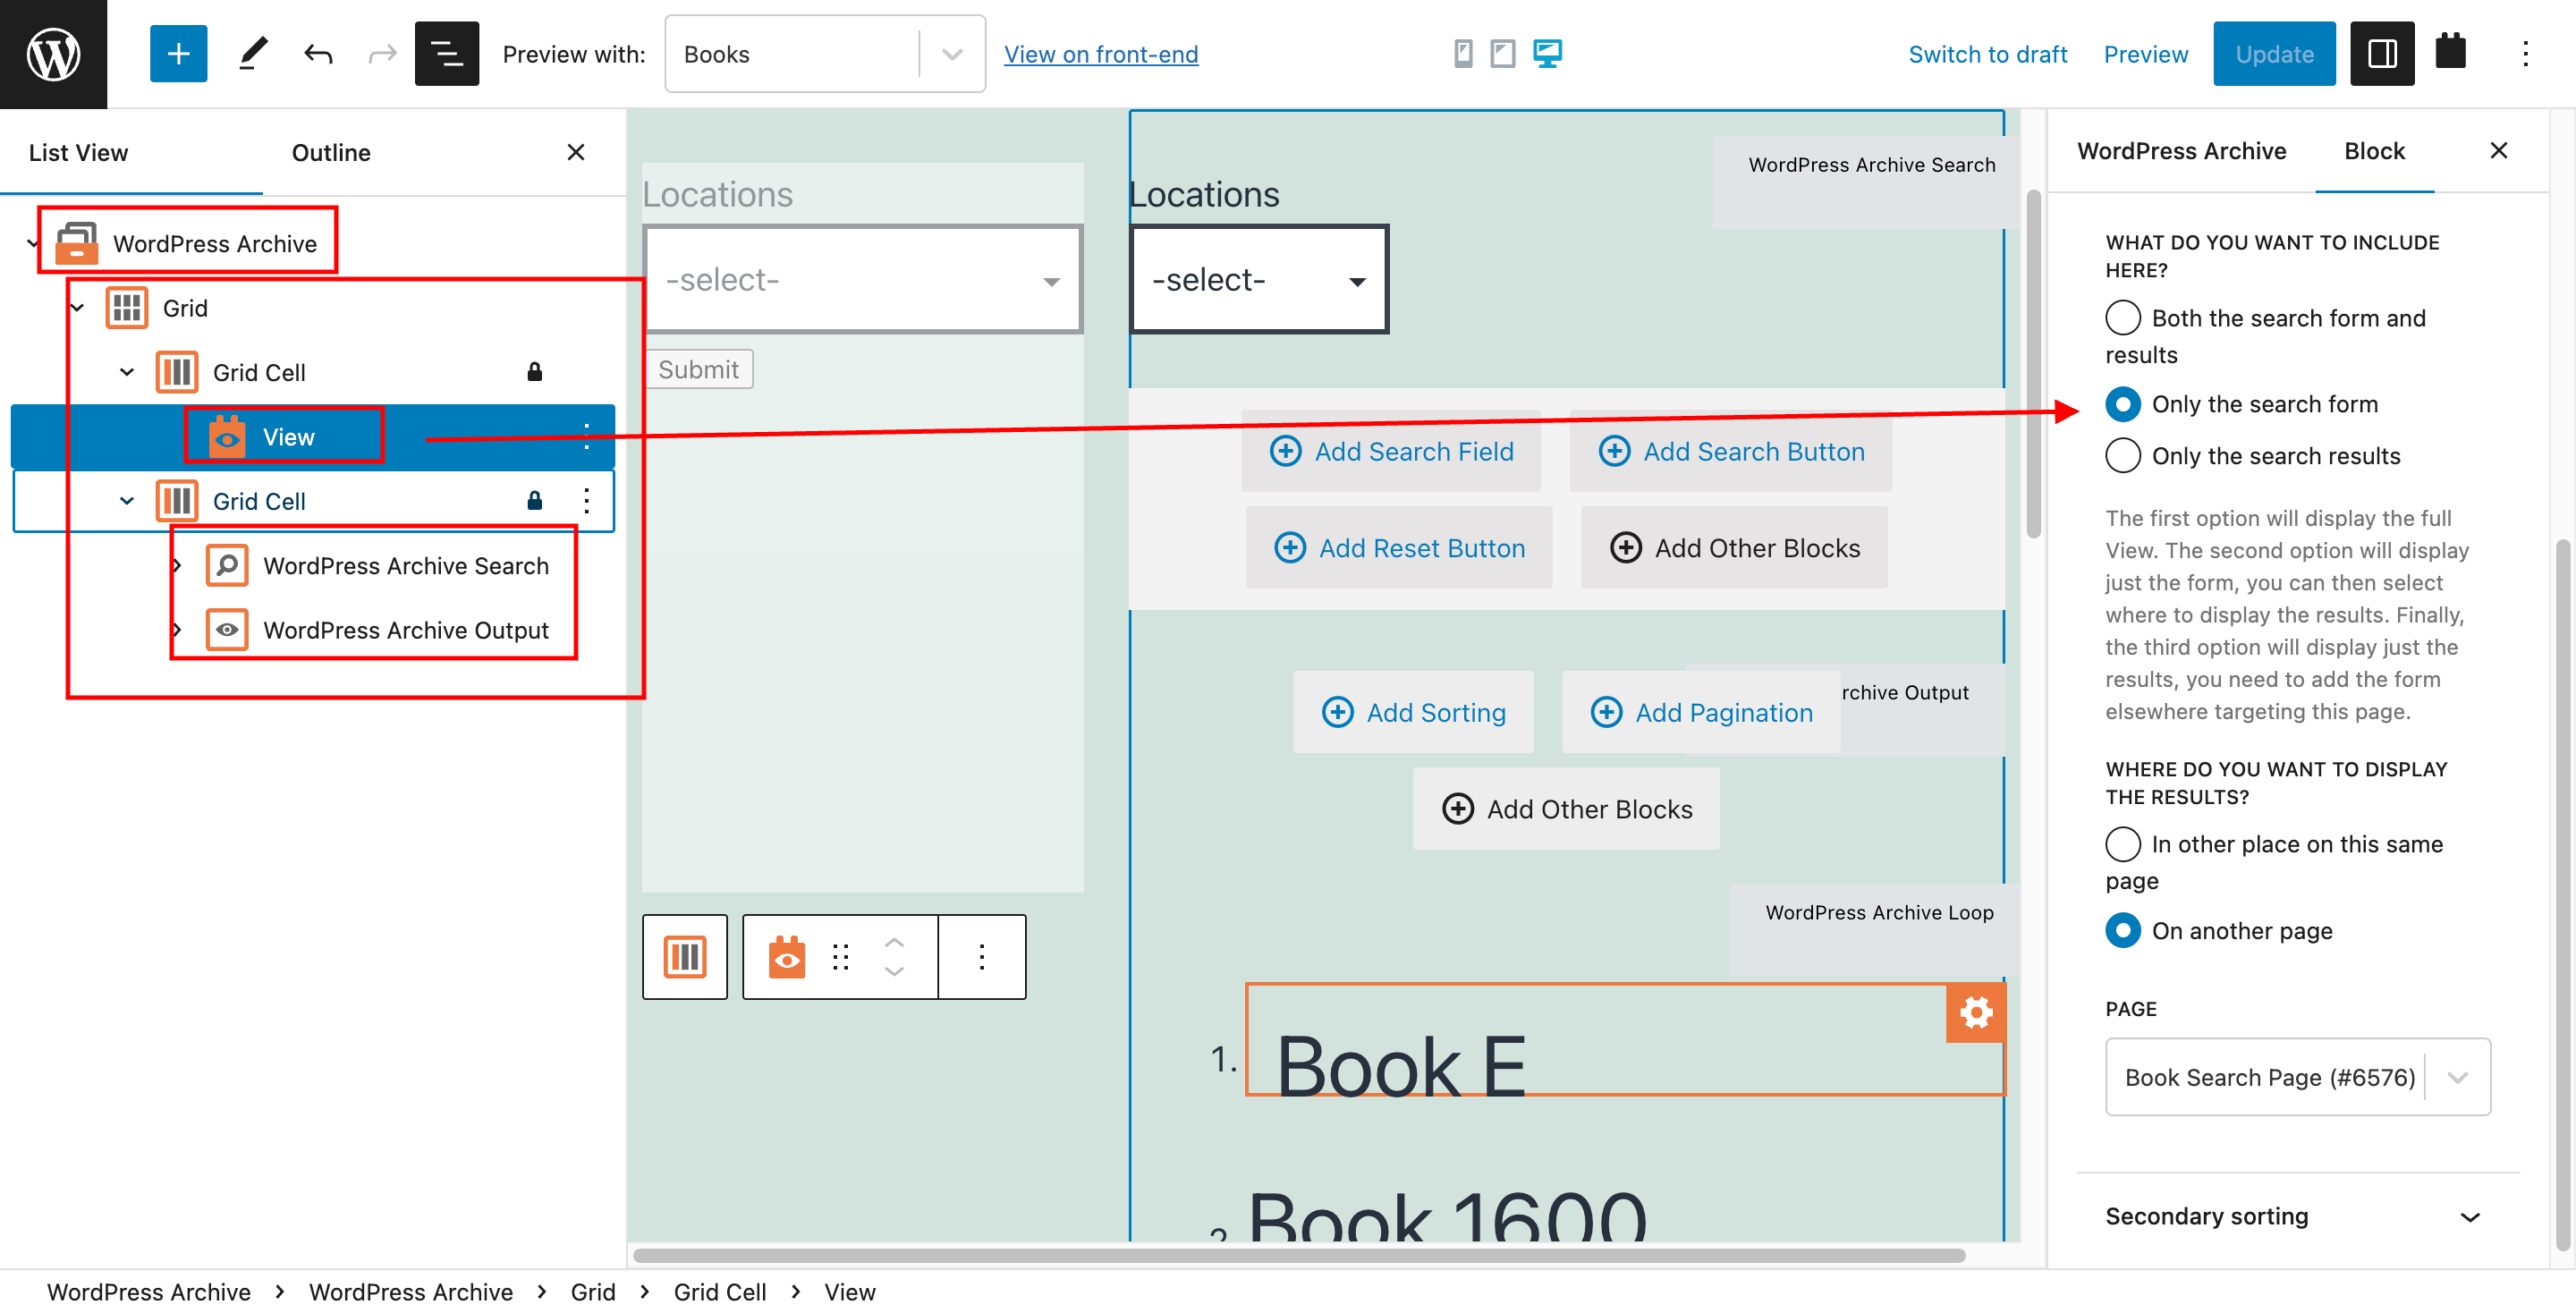Choose In other place on this same page

click(2123, 844)
